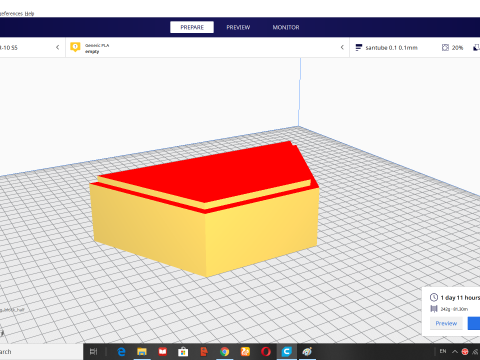
Task: Open the orange document app on taskbar
Action: coord(204,351)
